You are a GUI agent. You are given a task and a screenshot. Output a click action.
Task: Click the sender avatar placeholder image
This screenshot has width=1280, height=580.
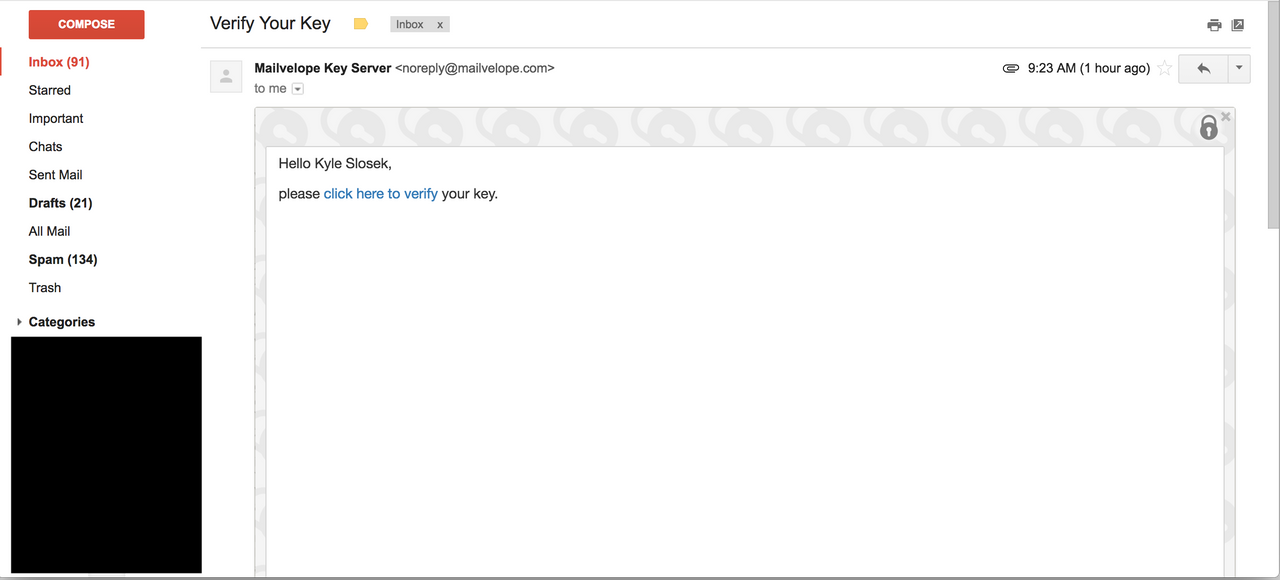point(226,76)
